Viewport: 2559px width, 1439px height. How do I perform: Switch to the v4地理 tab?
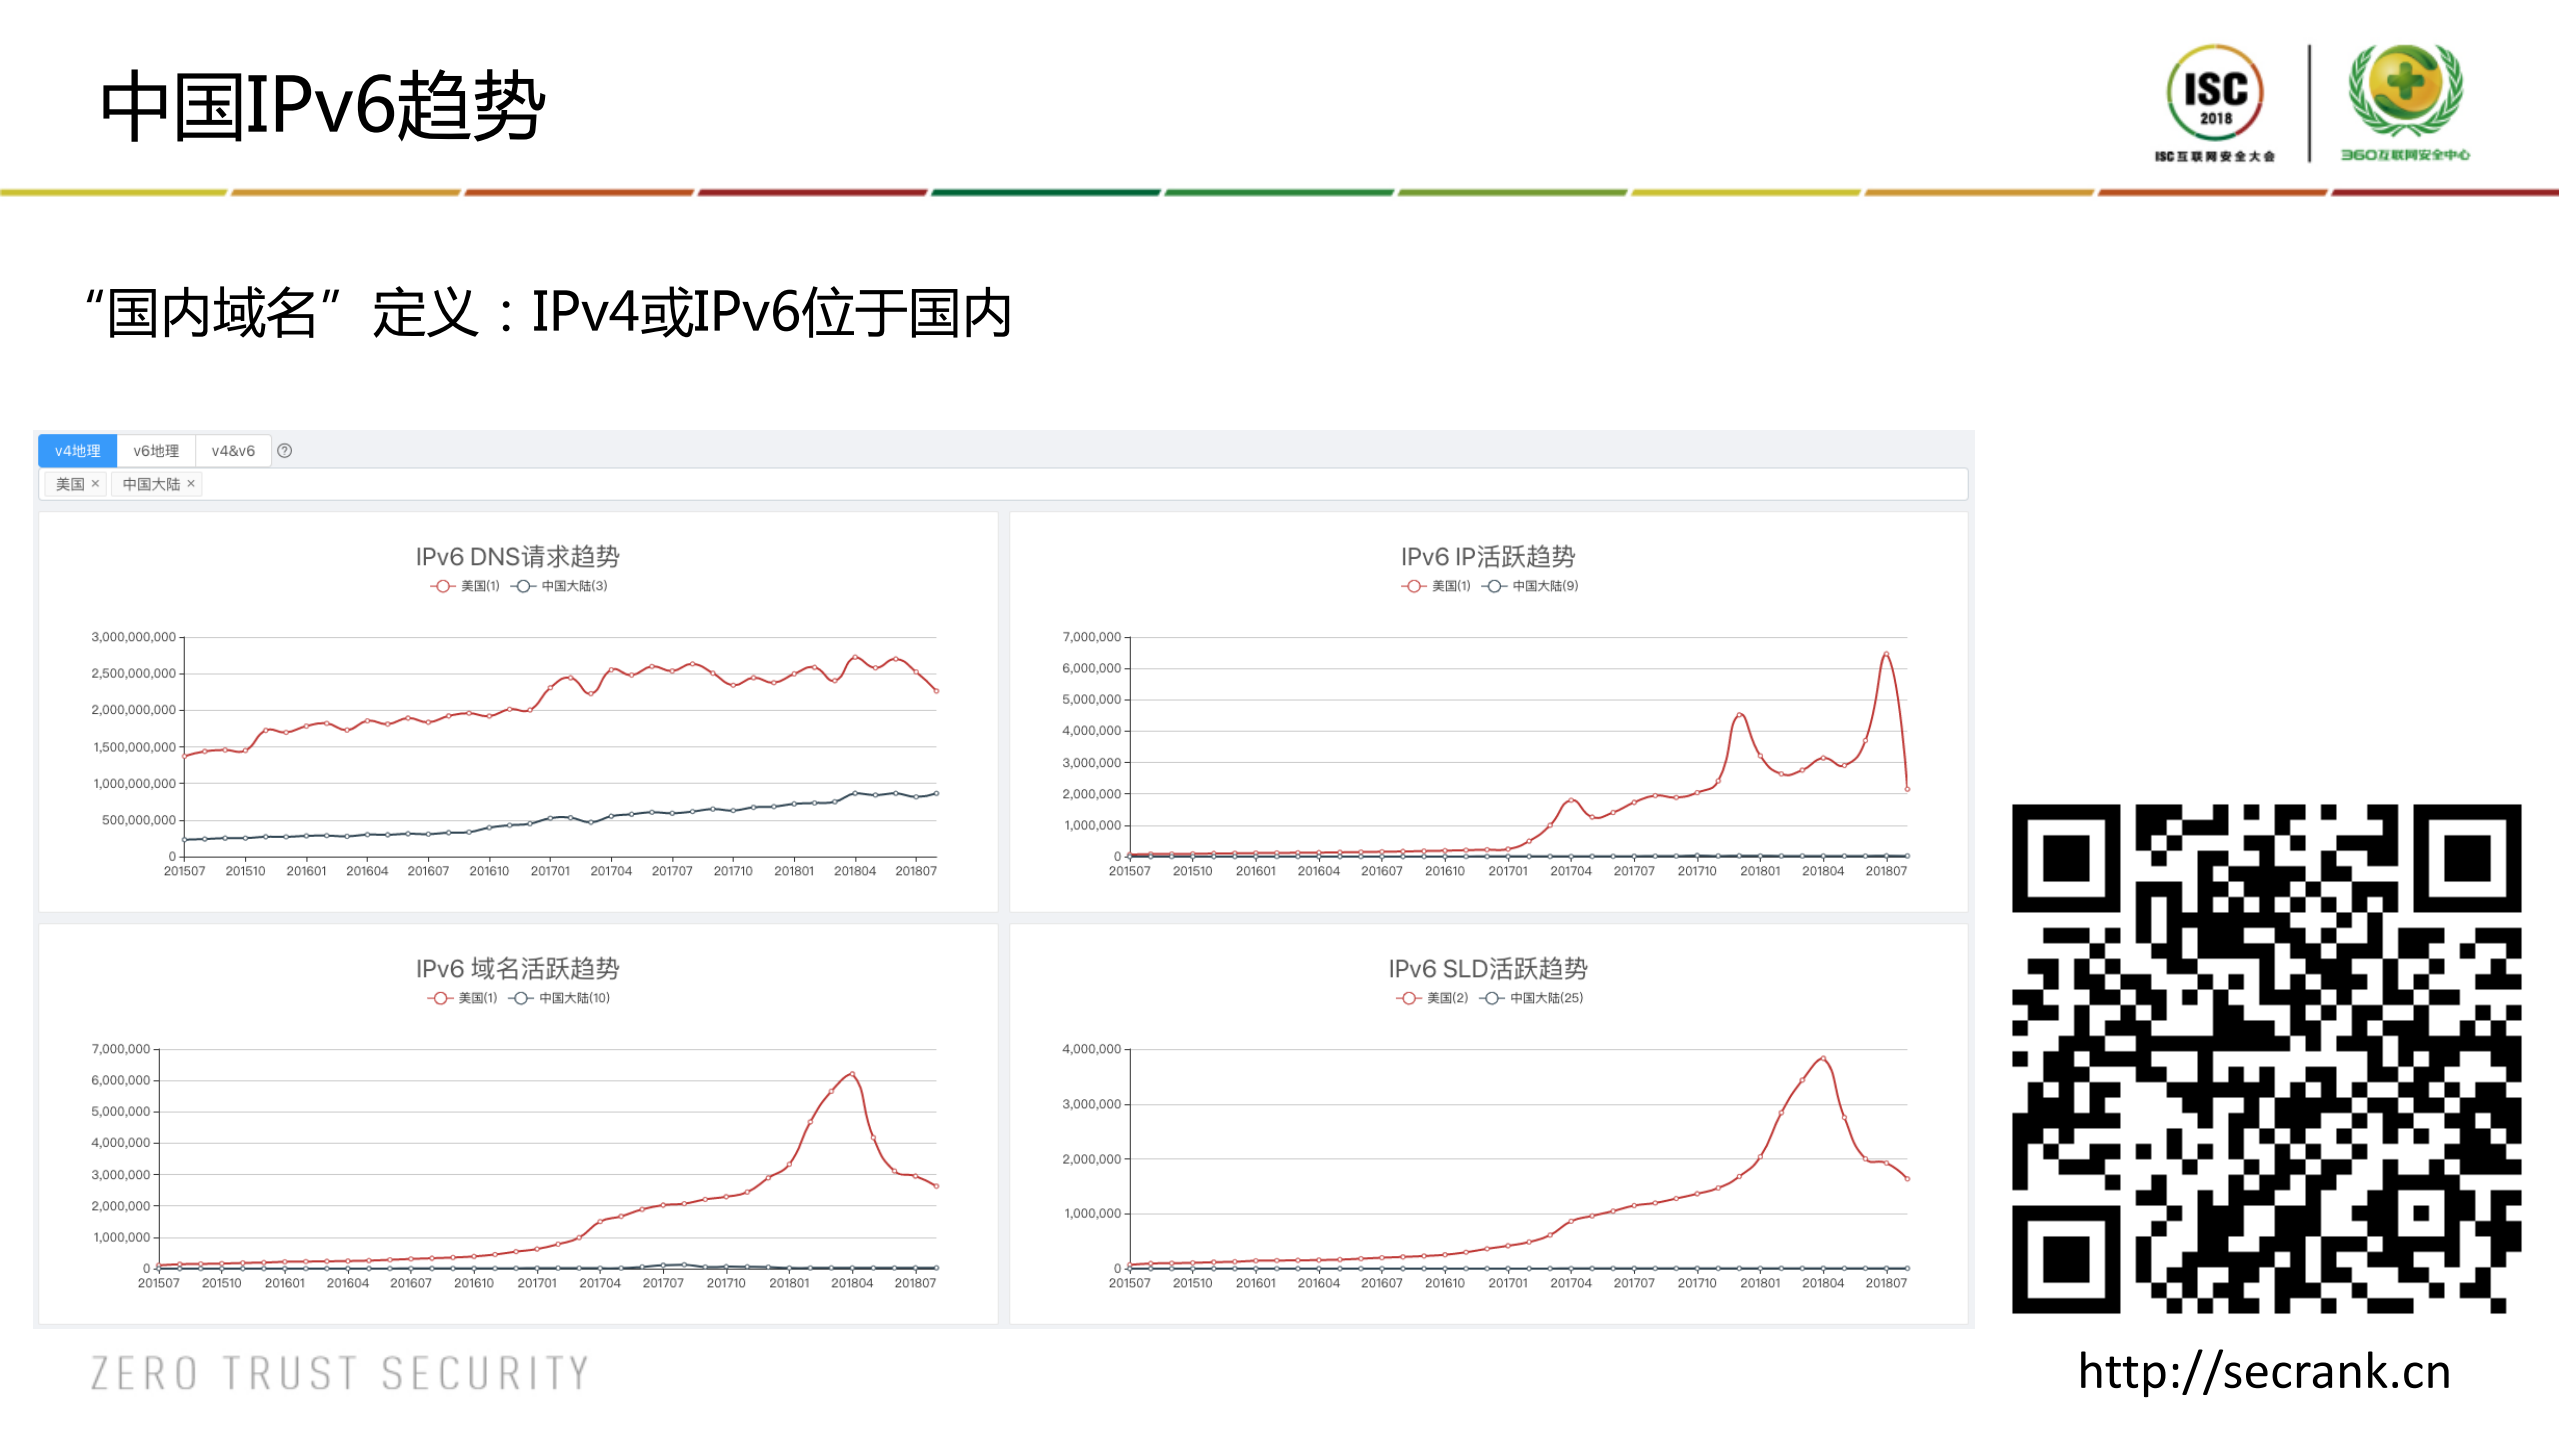(x=78, y=451)
